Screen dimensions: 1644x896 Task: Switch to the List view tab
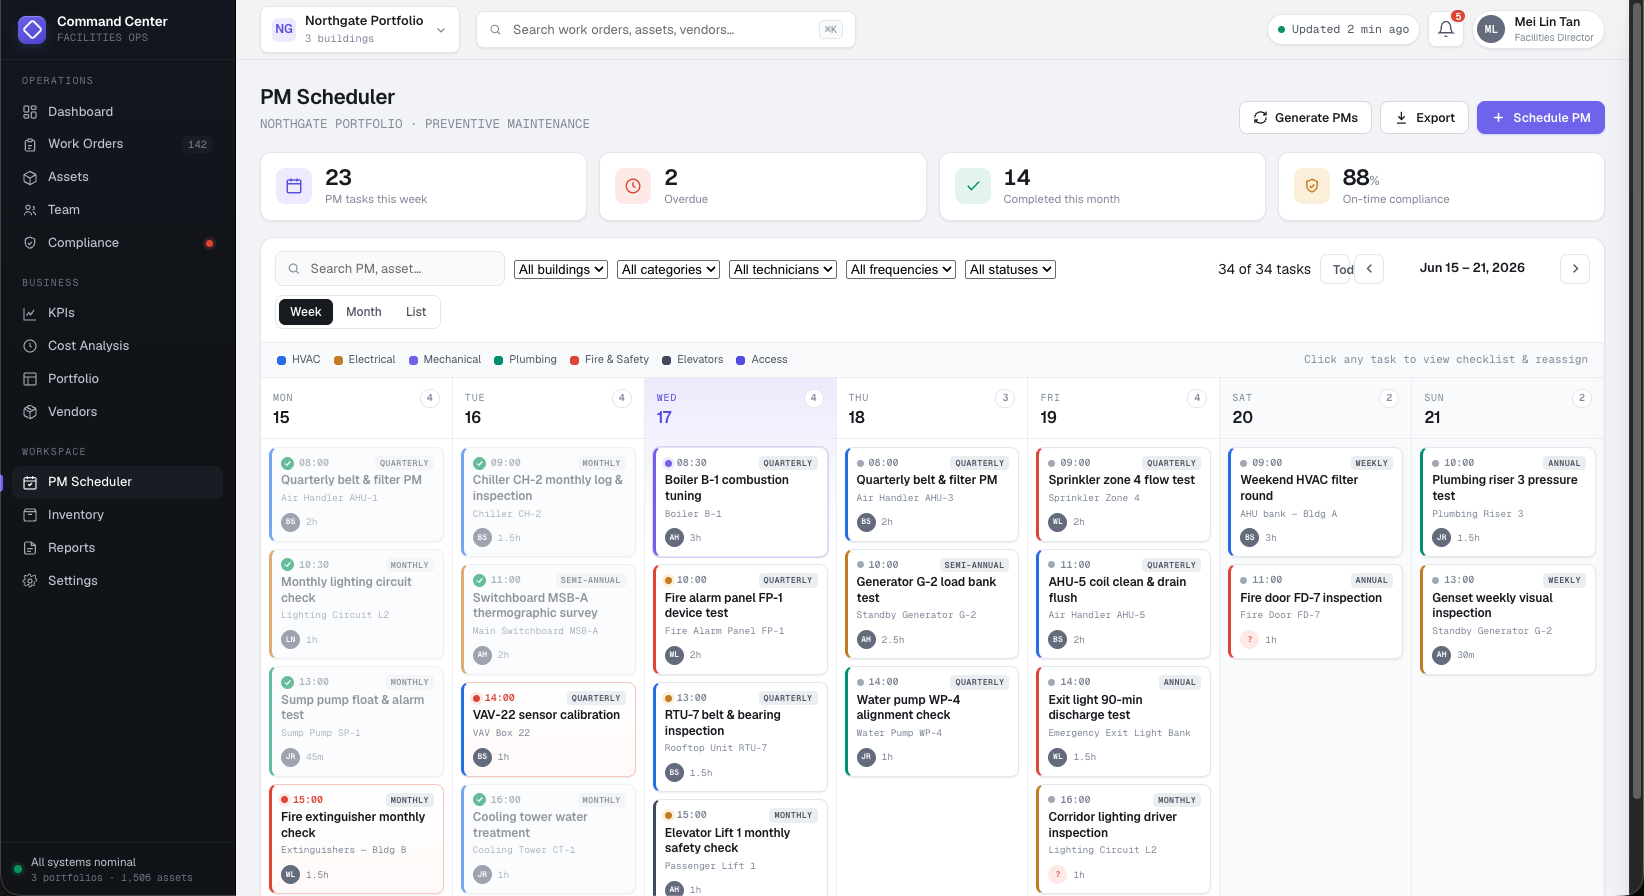416,312
